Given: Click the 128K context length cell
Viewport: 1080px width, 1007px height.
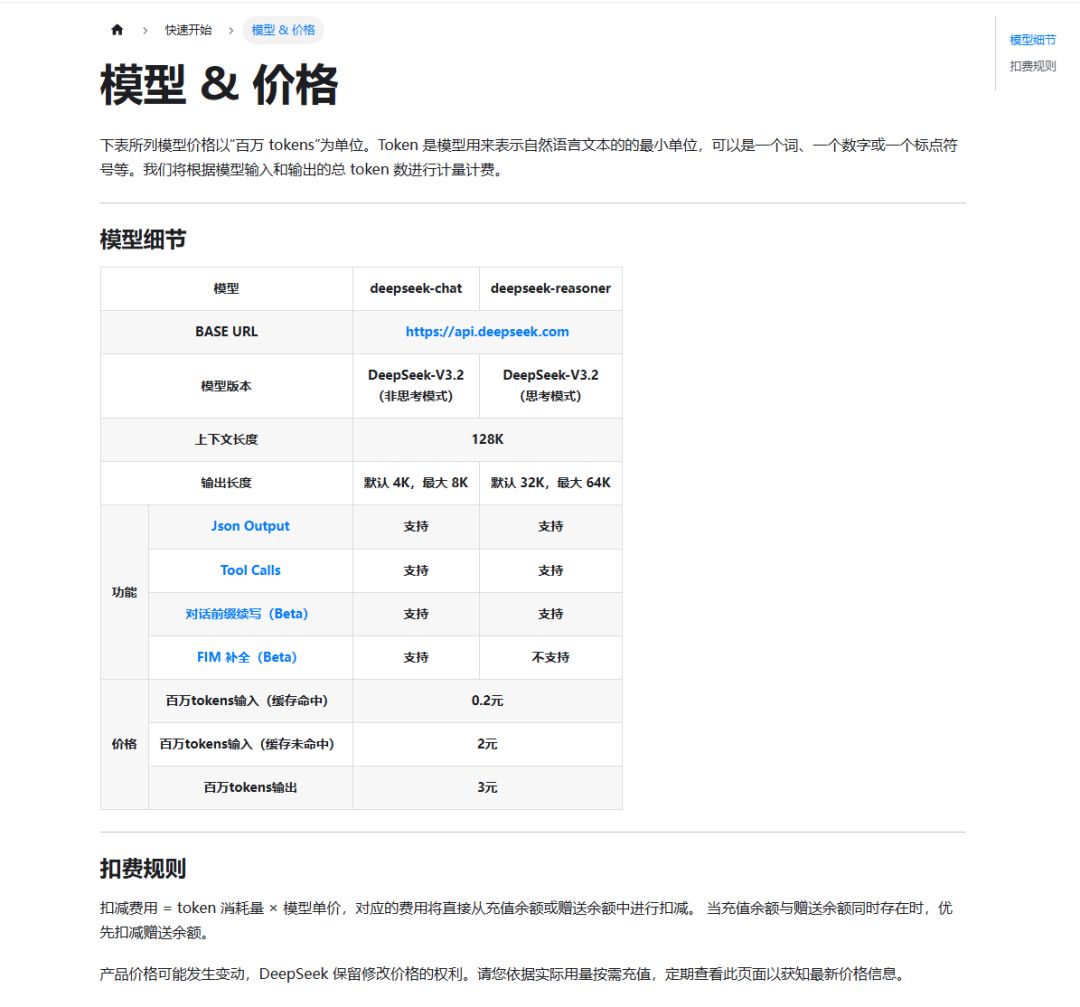Looking at the screenshot, I should [x=487, y=439].
